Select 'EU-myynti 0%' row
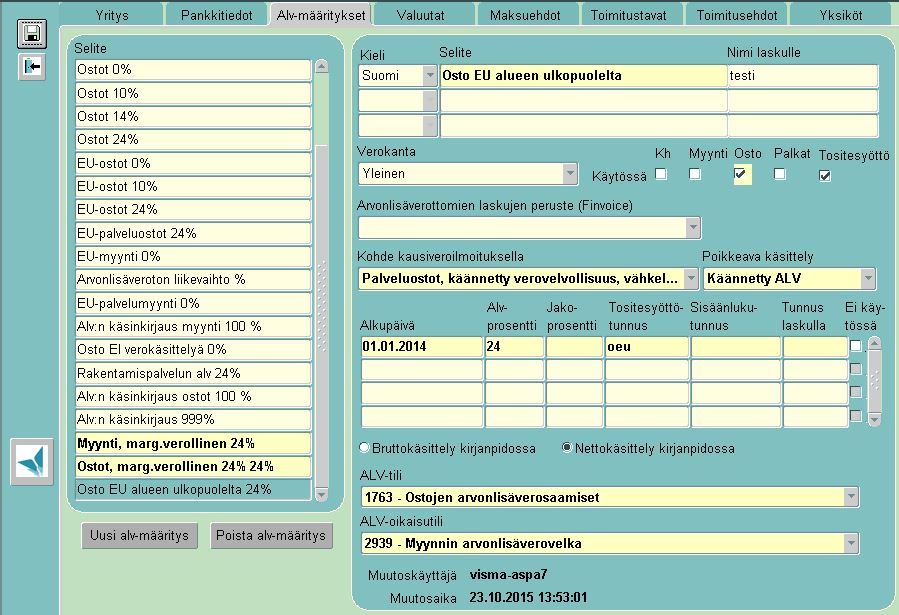 click(193, 256)
